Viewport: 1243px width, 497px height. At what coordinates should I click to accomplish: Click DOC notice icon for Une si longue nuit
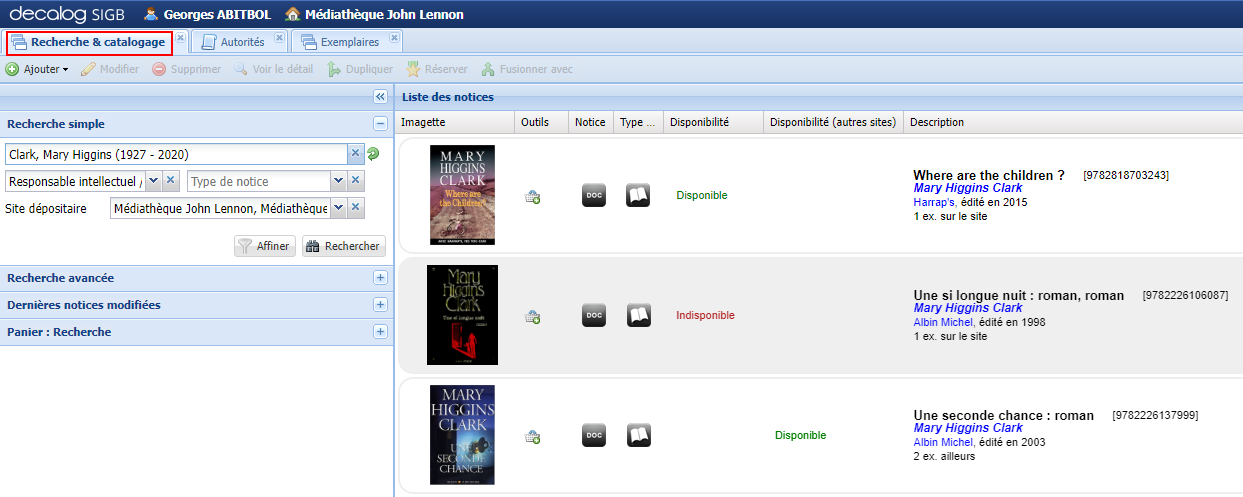594,316
